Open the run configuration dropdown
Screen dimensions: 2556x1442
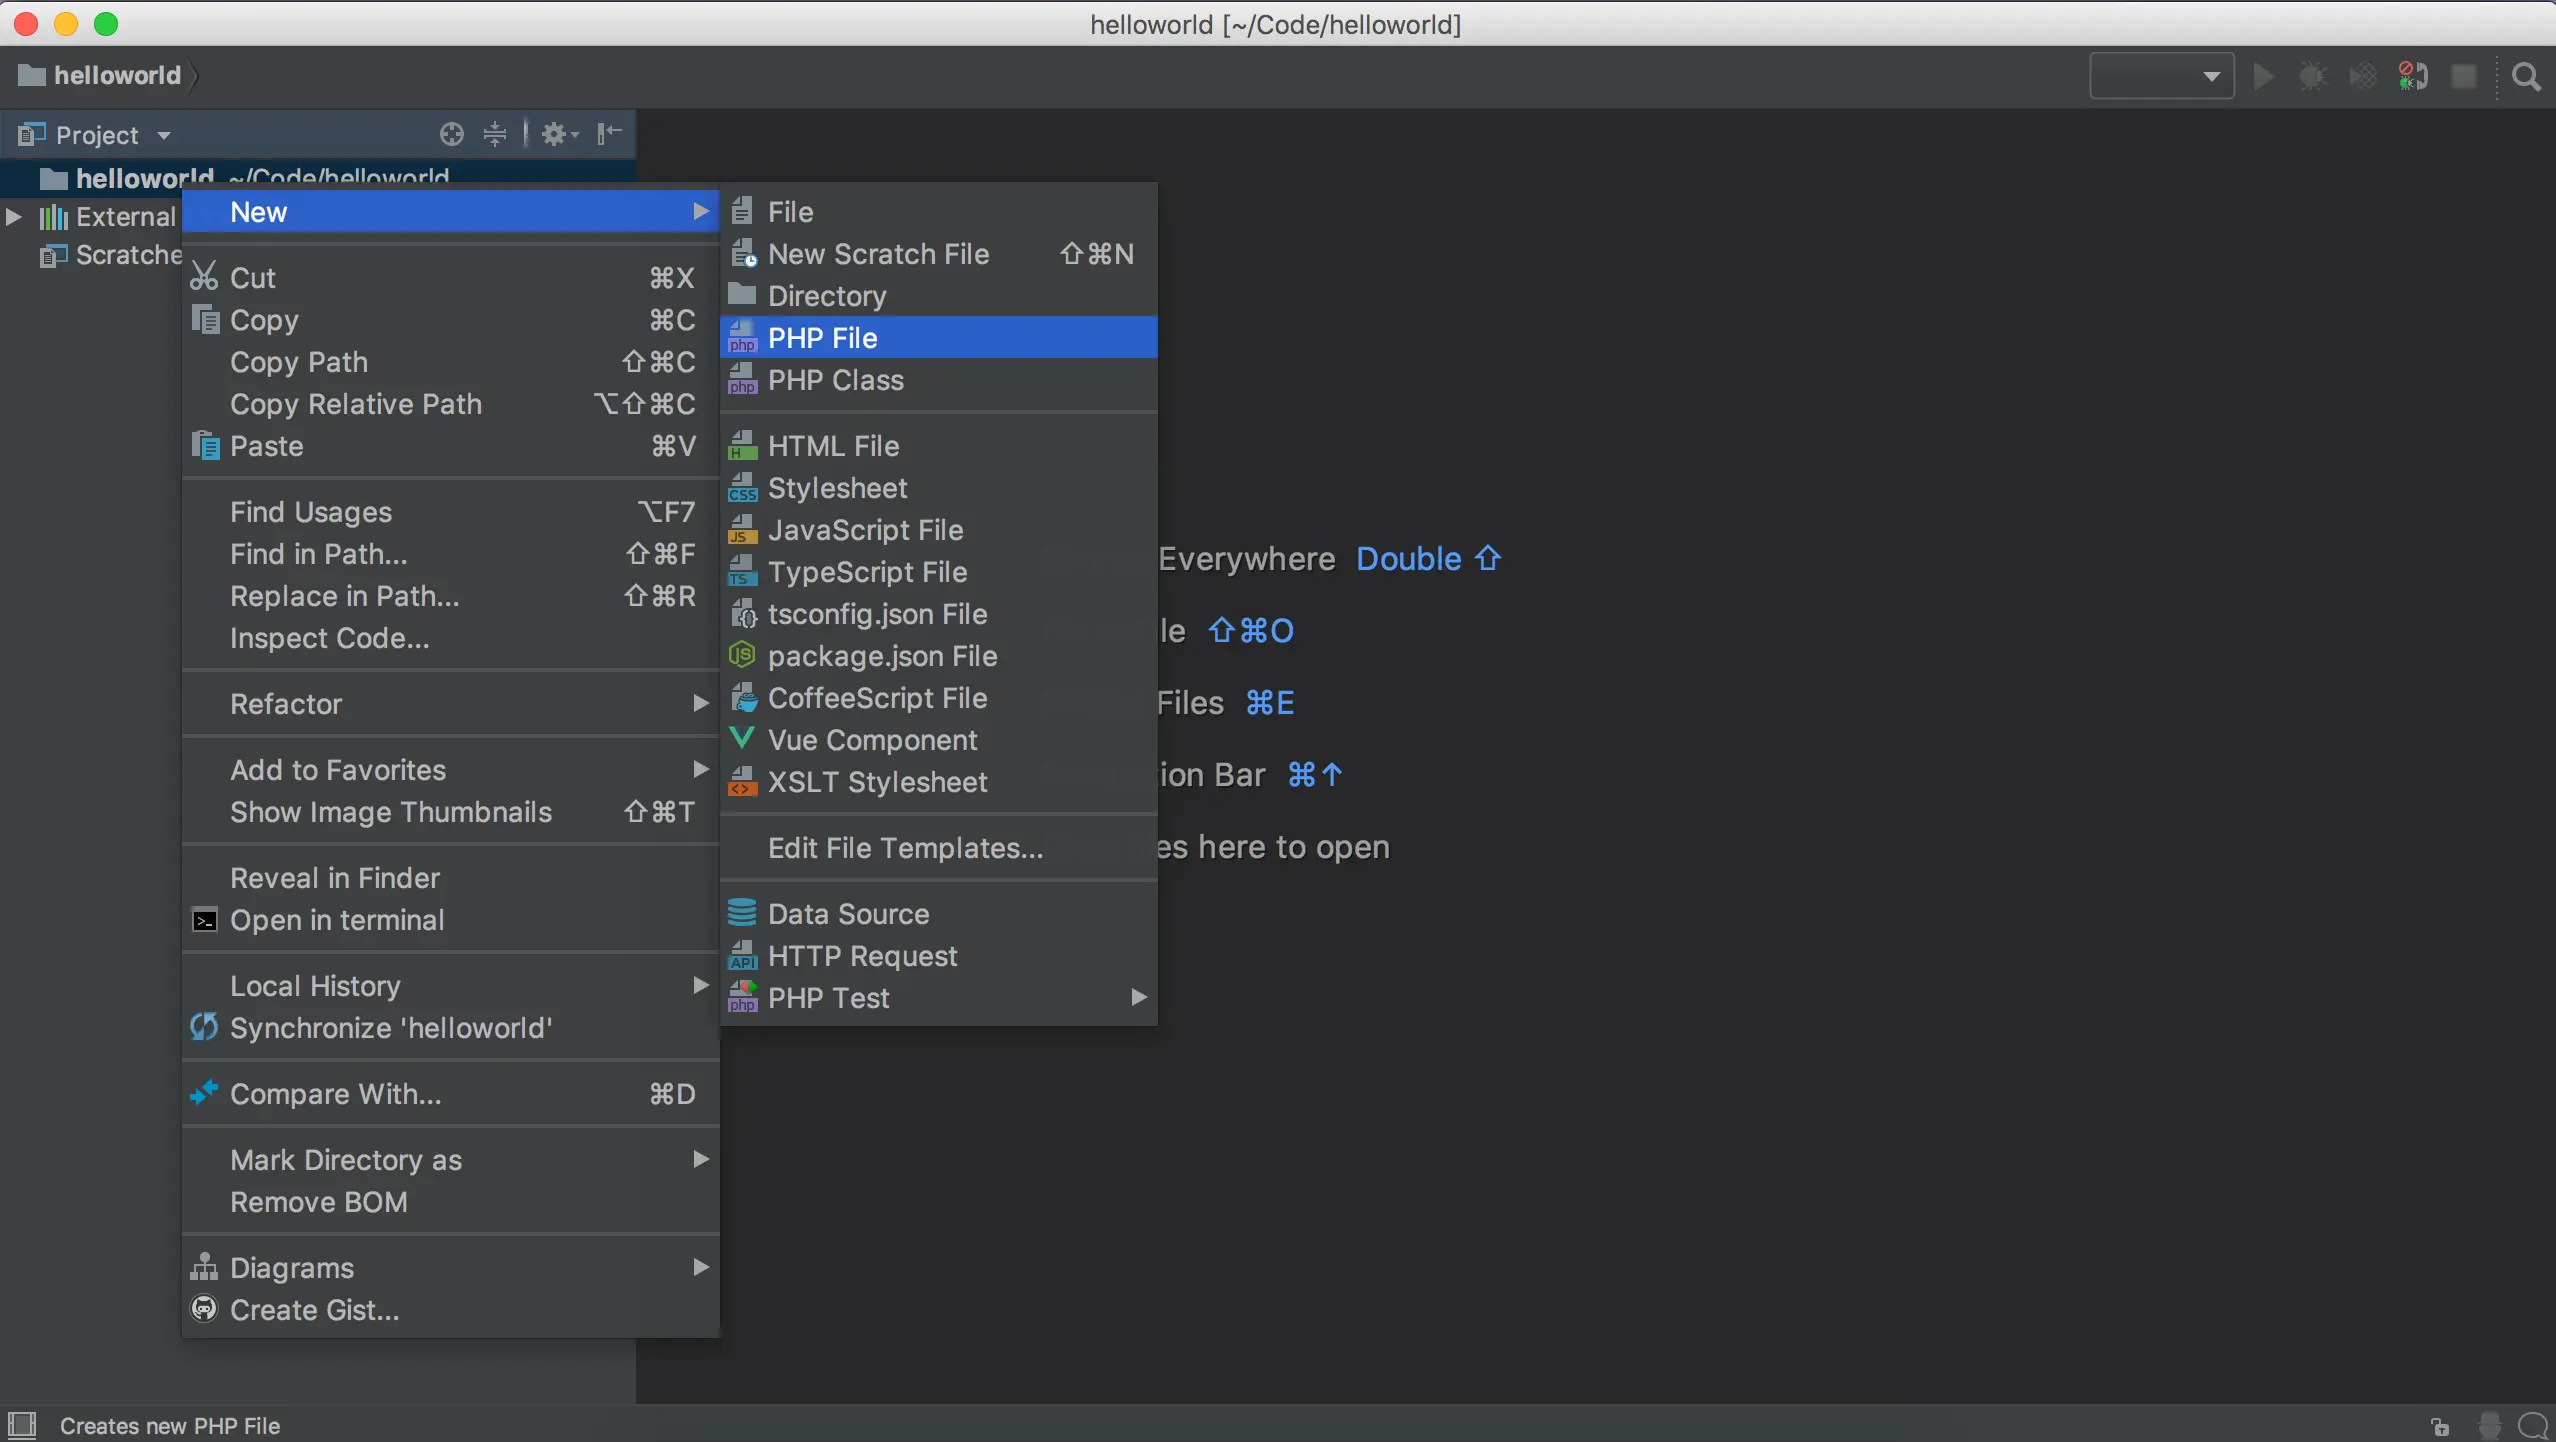point(2162,77)
